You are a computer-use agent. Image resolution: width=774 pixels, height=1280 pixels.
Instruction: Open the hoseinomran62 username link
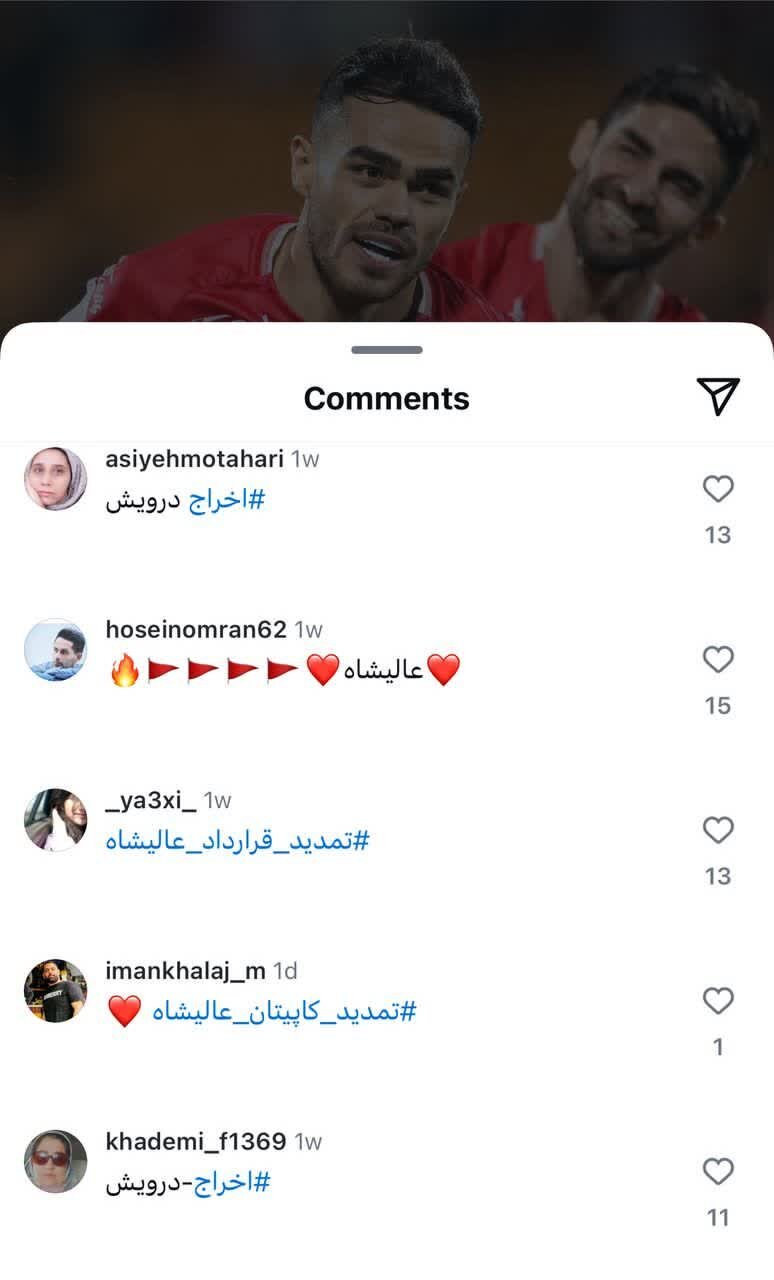pos(196,630)
